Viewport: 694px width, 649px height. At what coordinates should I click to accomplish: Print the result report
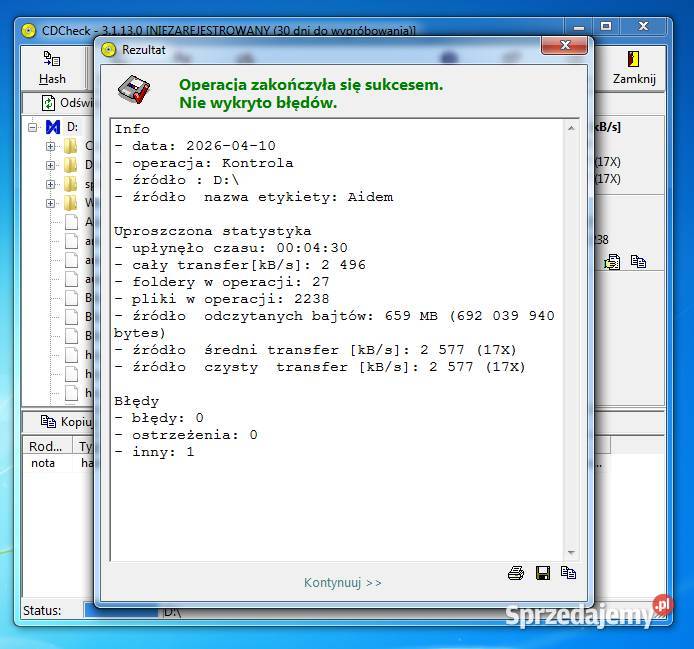click(x=516, y=573)
